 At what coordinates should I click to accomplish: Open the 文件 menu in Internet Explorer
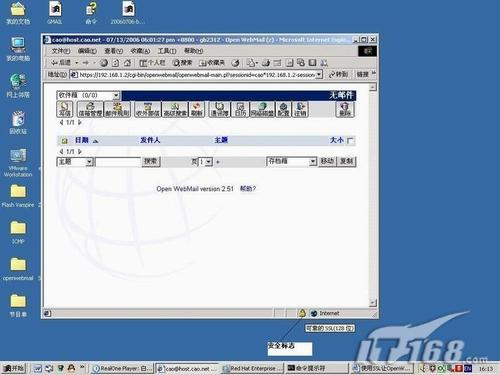[x=61, y=51]
